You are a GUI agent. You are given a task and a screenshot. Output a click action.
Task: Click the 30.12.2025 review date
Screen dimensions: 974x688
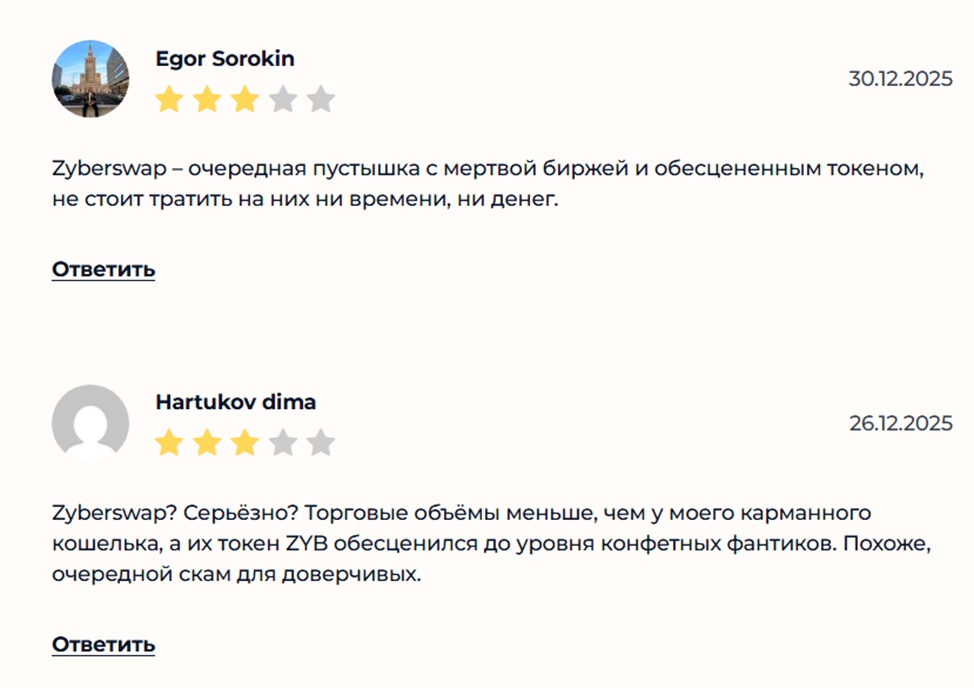(900, 79)
